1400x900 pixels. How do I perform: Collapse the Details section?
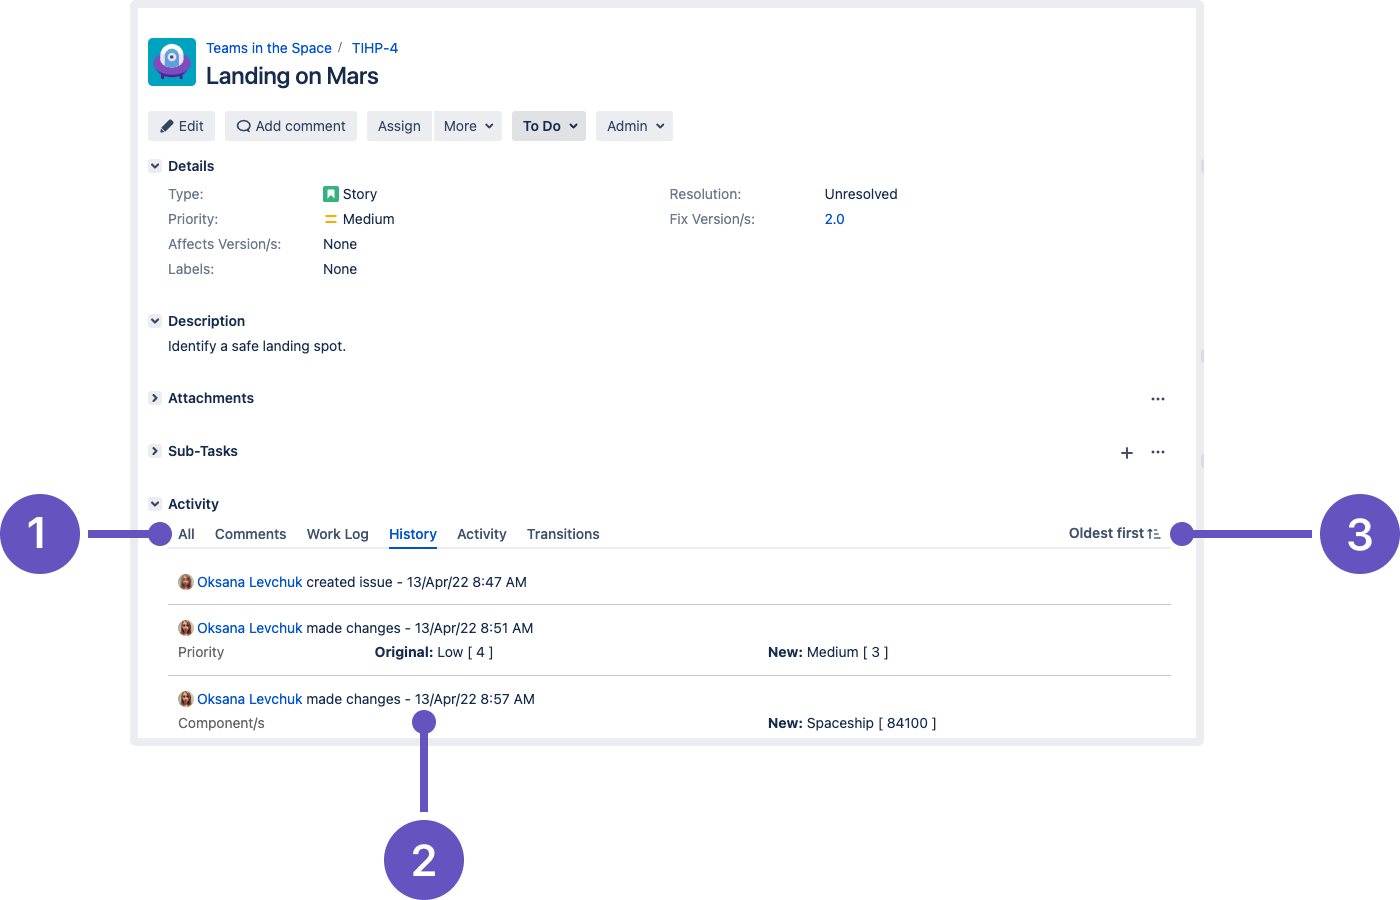(155, 166)
